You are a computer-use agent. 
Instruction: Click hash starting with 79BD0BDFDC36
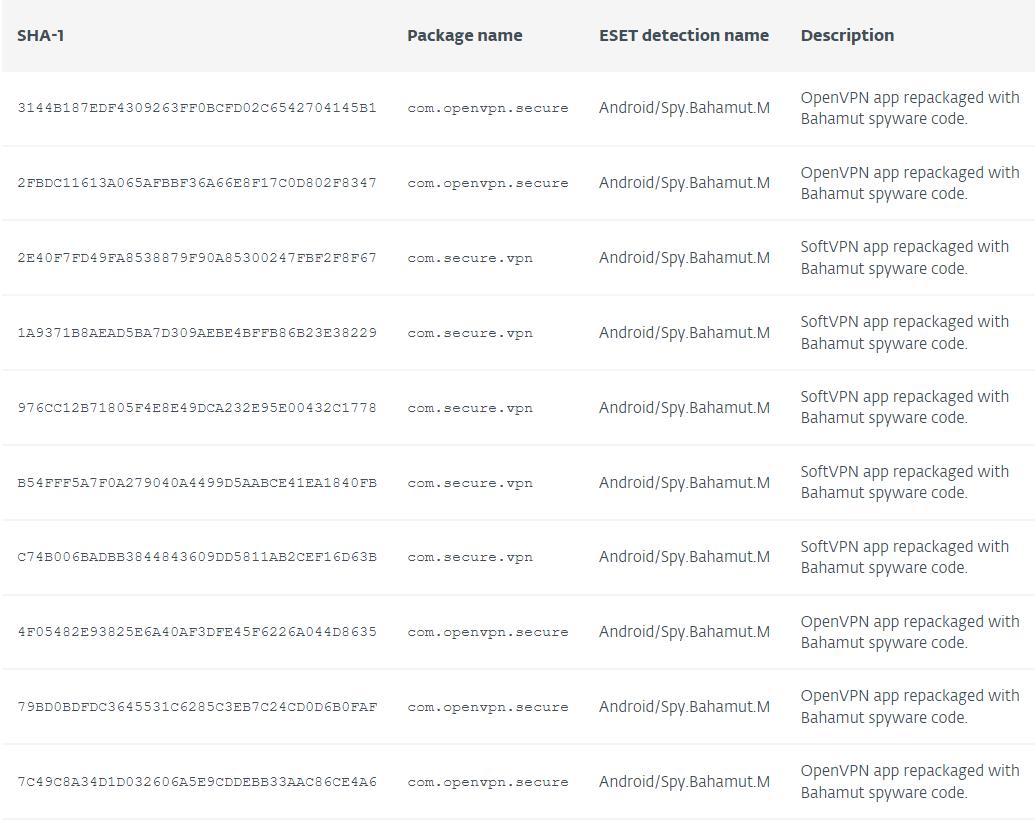click(196, 707)
